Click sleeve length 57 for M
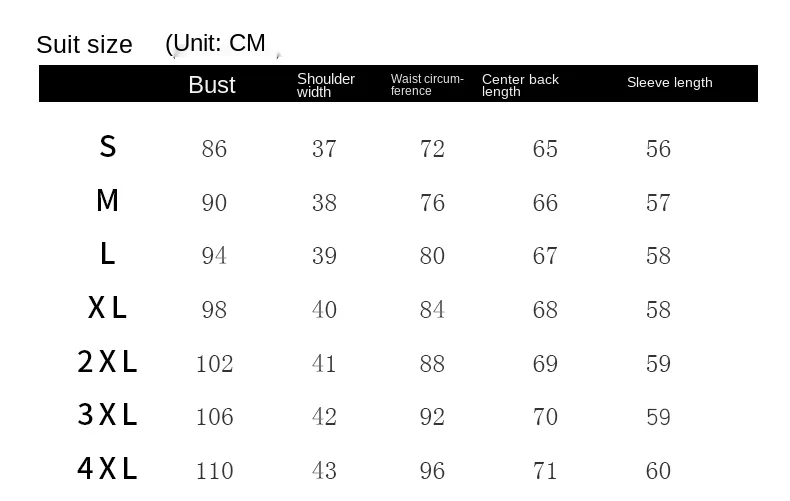The image size is (790, 501). 658,203
